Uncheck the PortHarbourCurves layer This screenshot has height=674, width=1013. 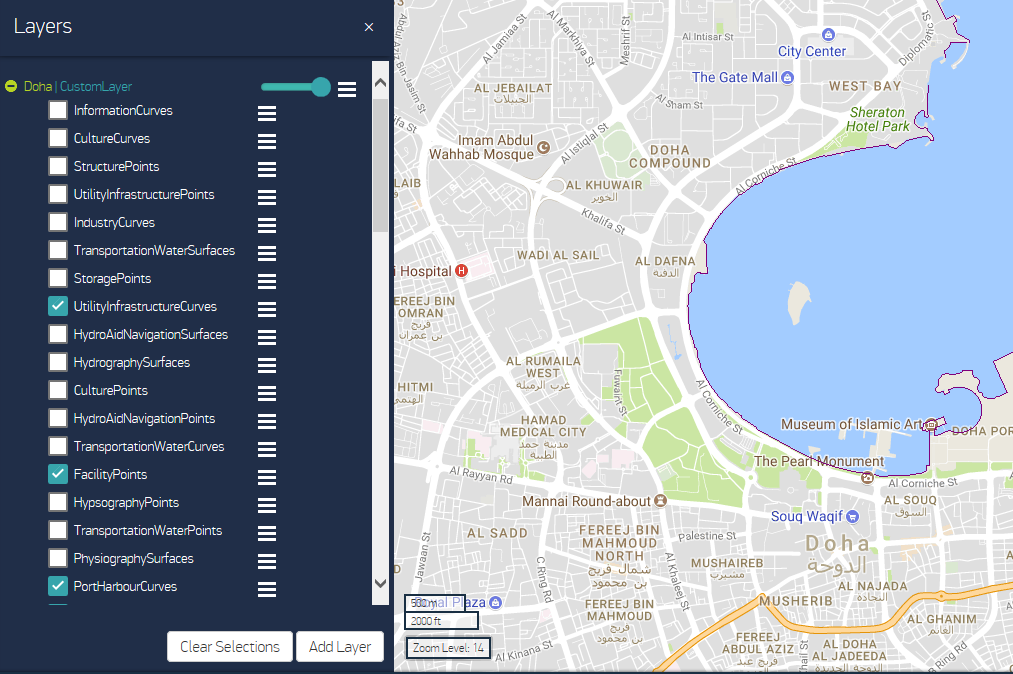58,586
